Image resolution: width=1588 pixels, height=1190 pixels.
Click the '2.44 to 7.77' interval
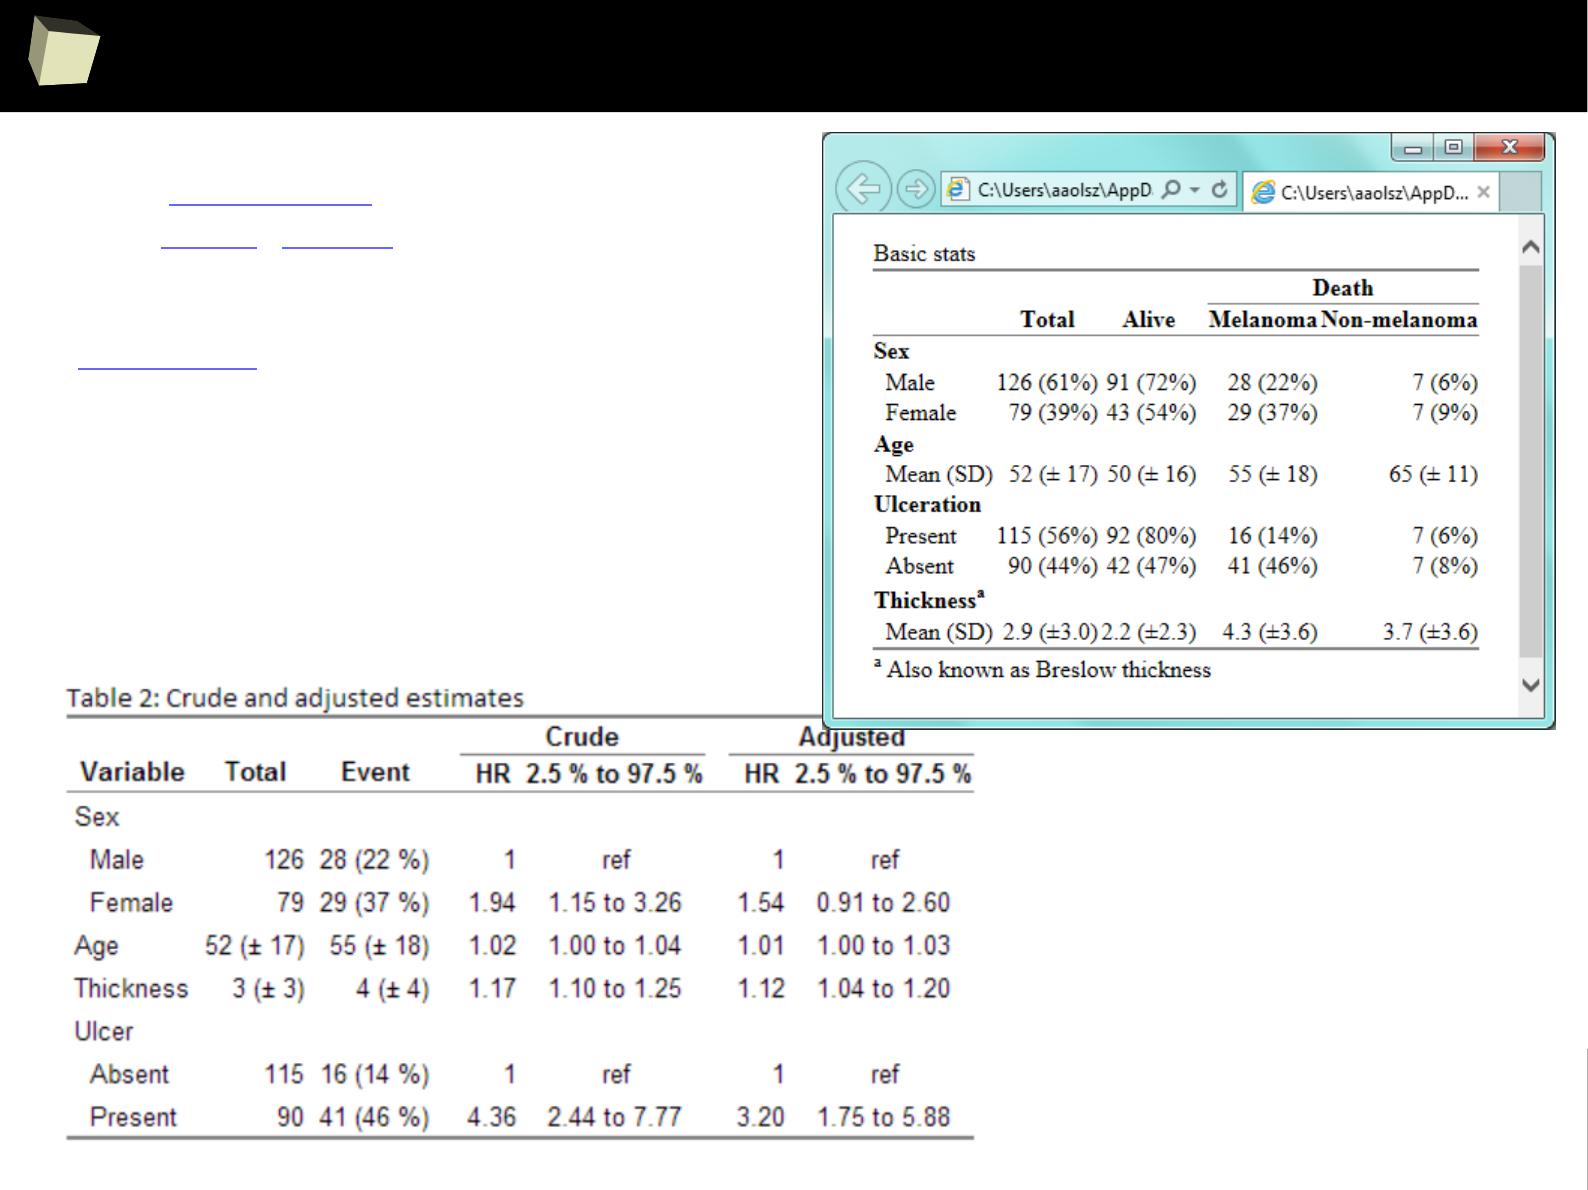[614, 1117]
